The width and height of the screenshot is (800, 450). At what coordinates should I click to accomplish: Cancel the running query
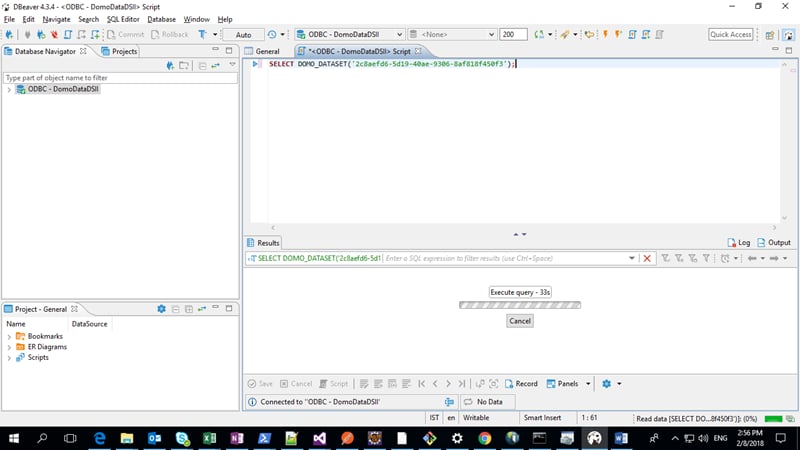point(520,321)
